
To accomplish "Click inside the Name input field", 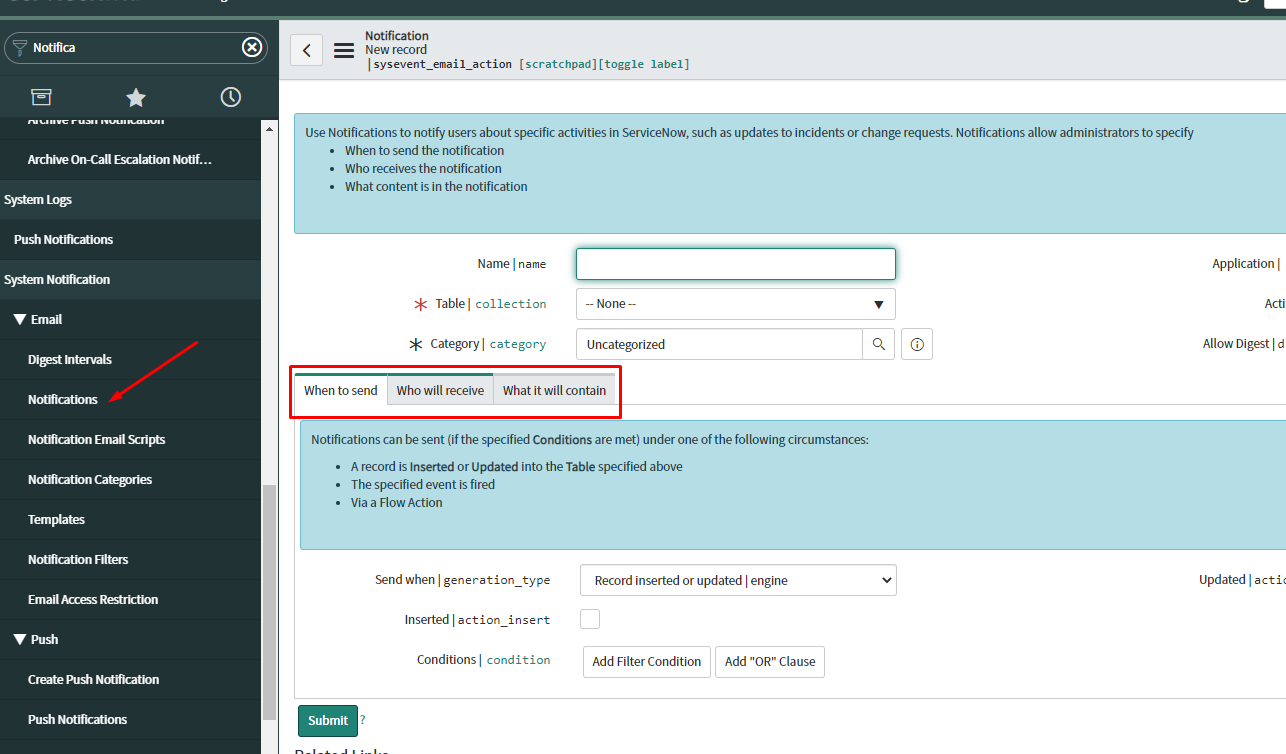I will (x=735, y=263).
